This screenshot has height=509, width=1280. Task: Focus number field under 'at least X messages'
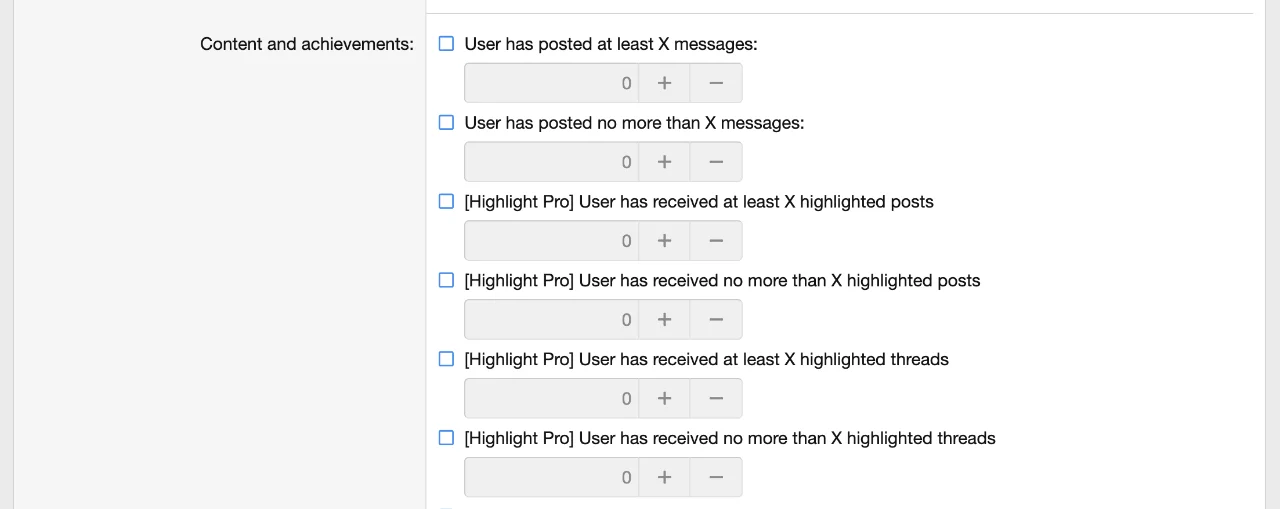(x=551, y=83)
